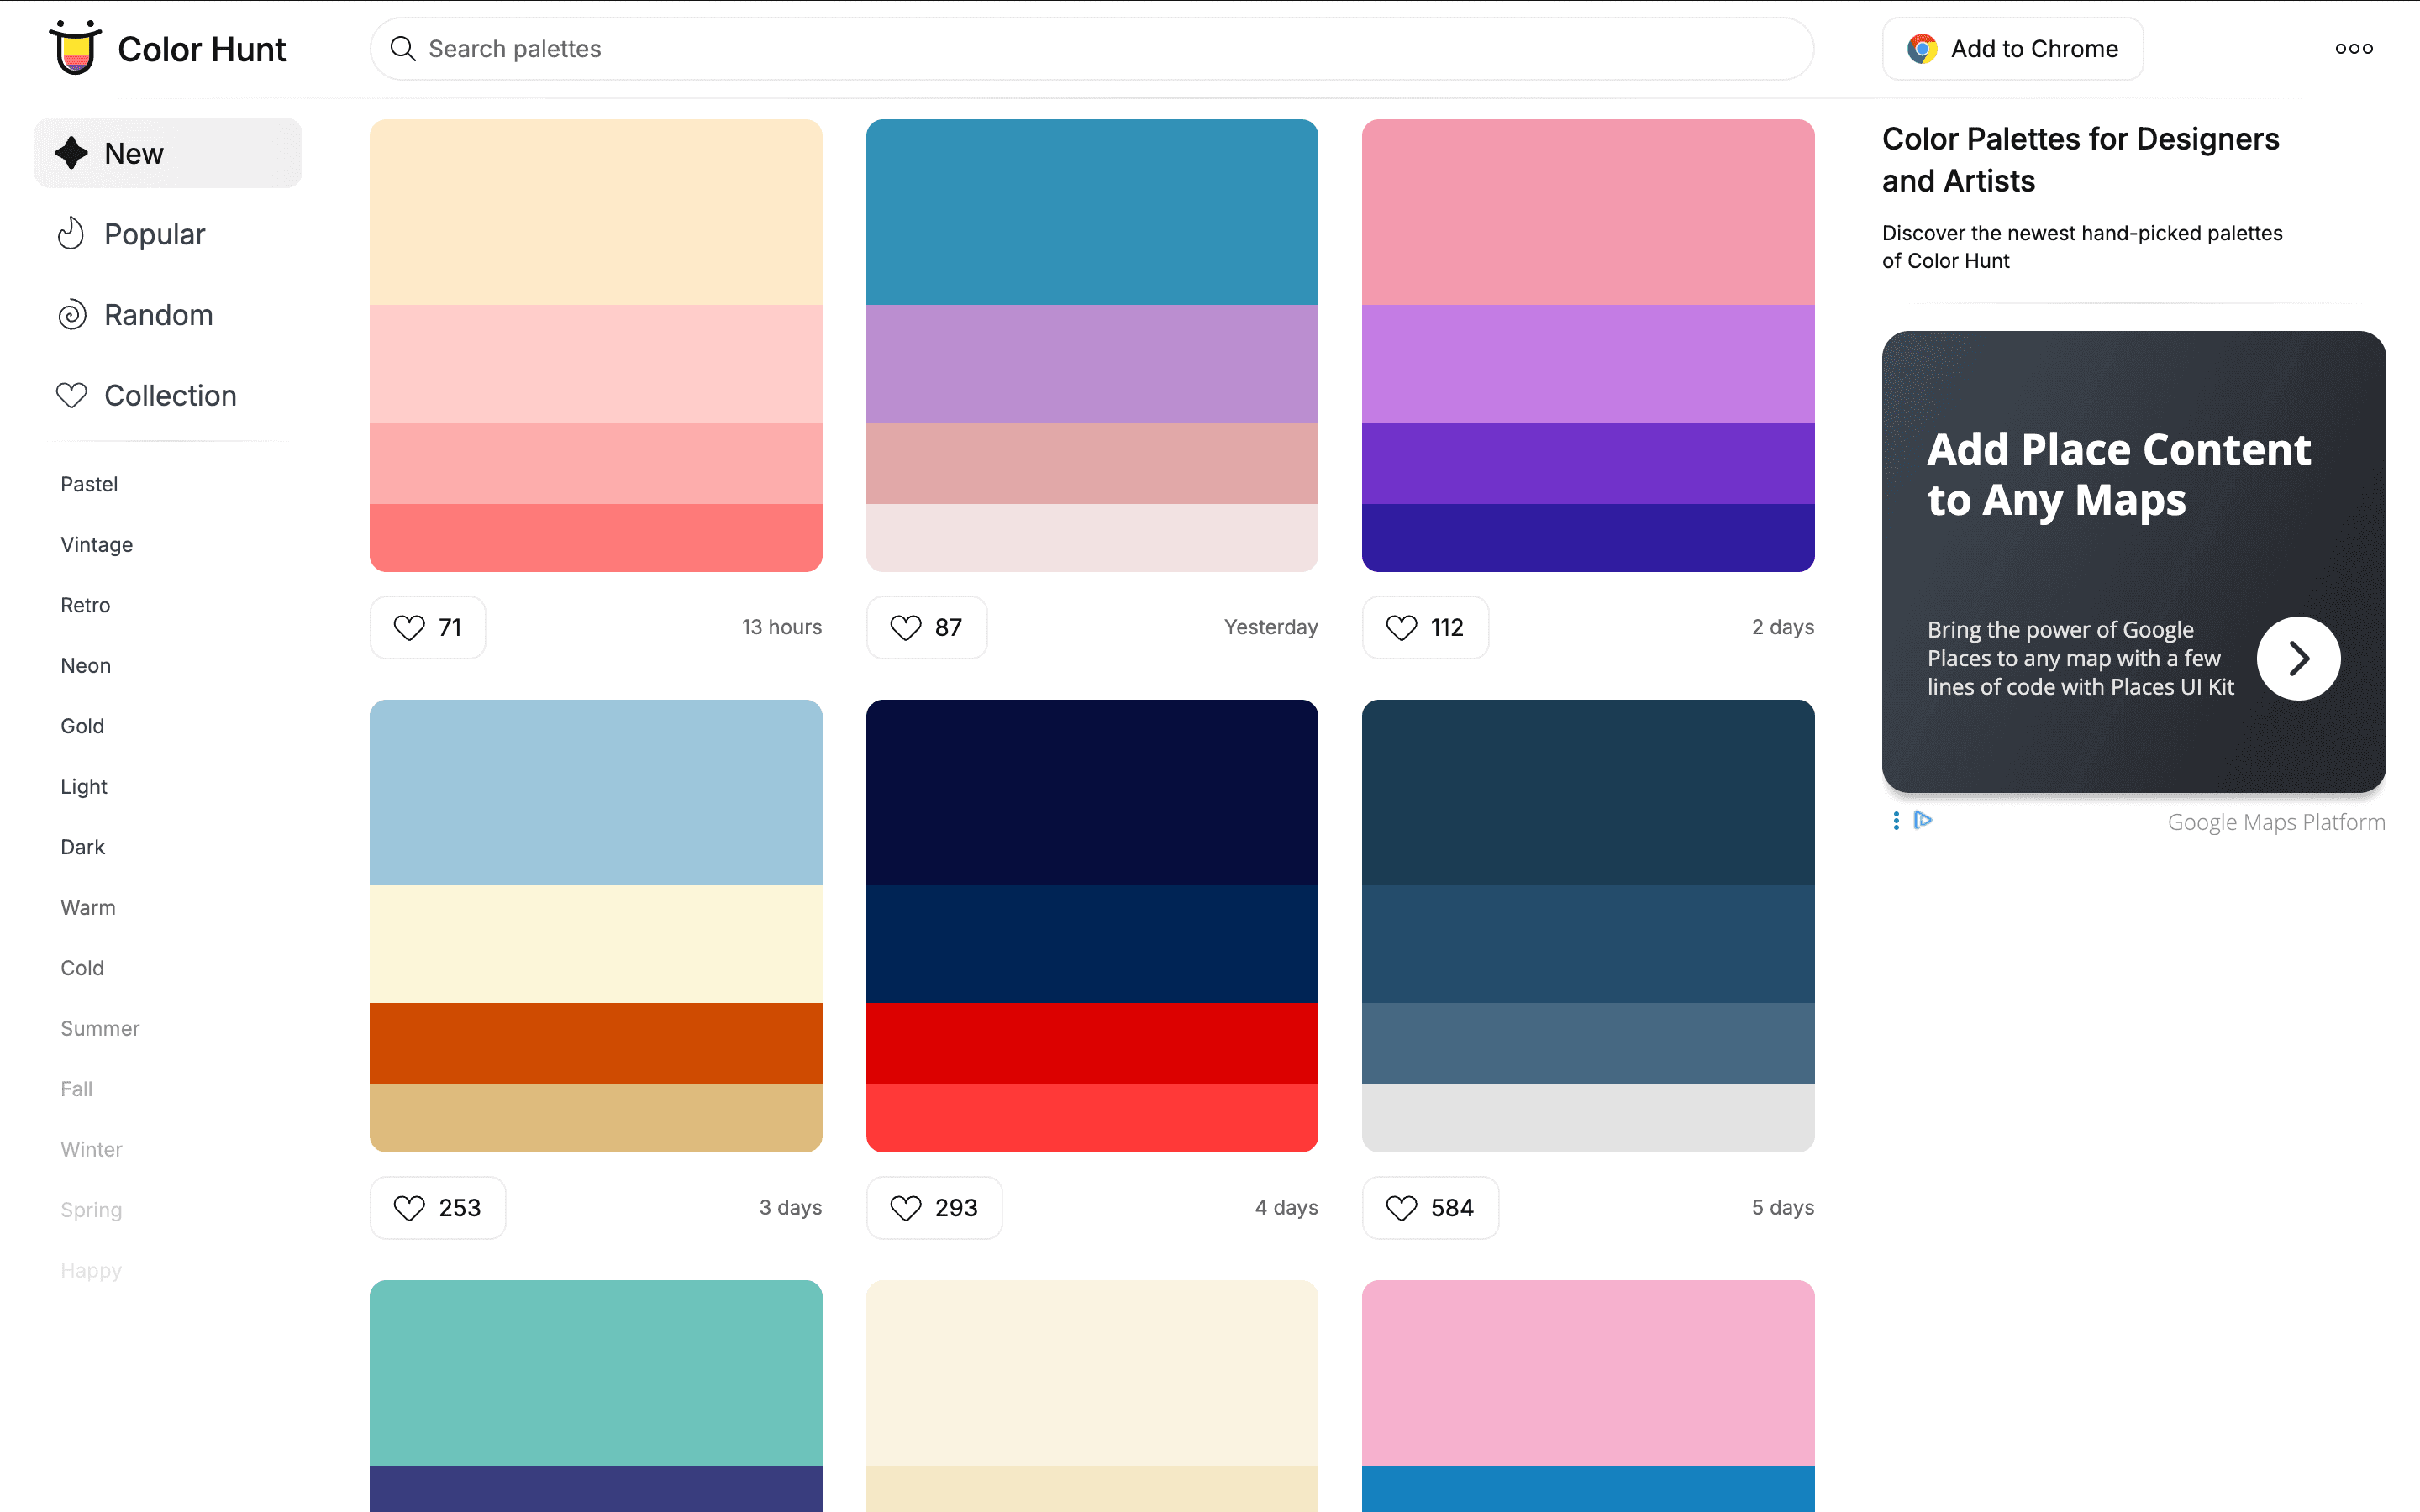Open the three-dots more menu
This screenshot has width=2420, height=1512.
click(x=2353, y=48)
